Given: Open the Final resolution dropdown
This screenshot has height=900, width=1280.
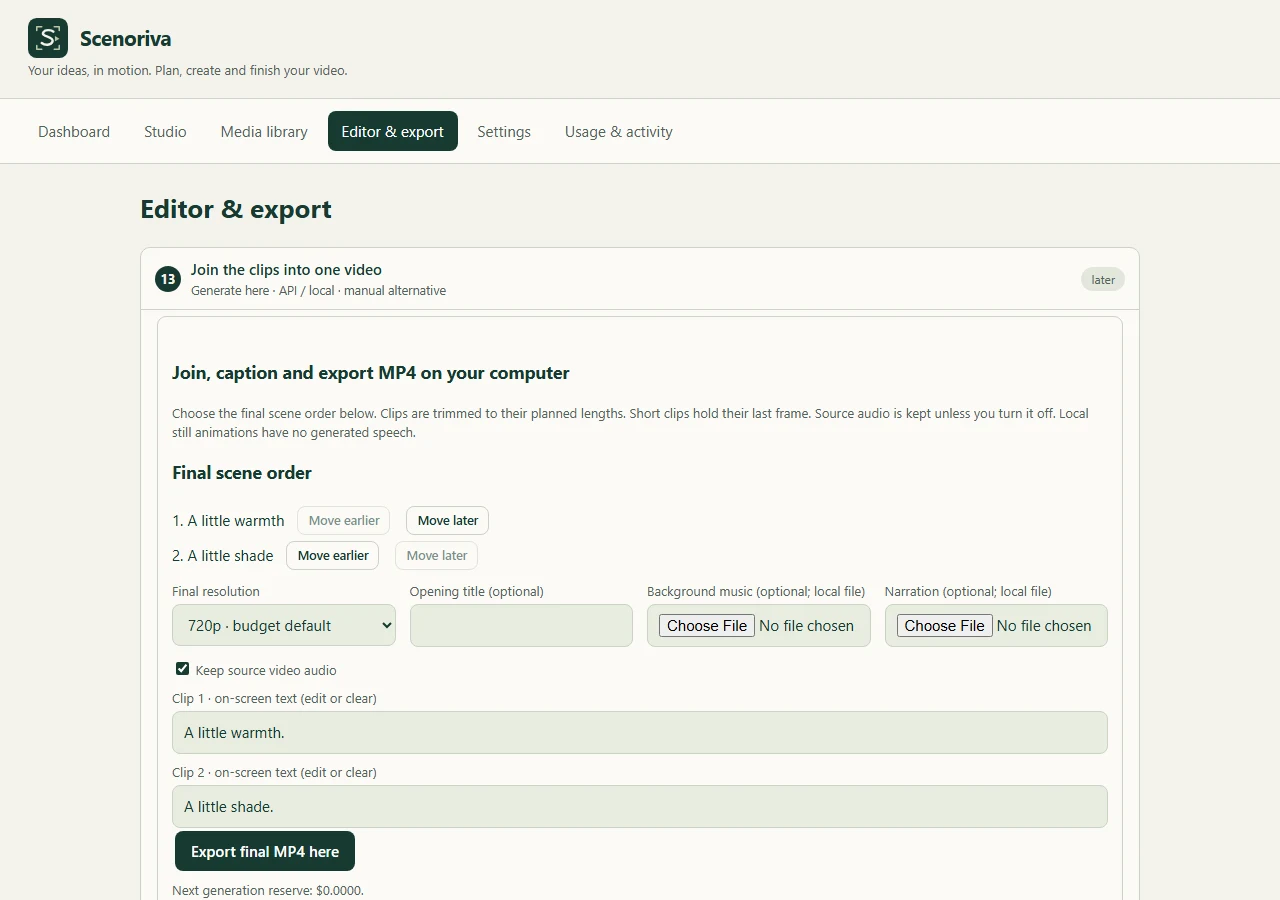Looking at the screenshot, I should click(x=284, y=625).
